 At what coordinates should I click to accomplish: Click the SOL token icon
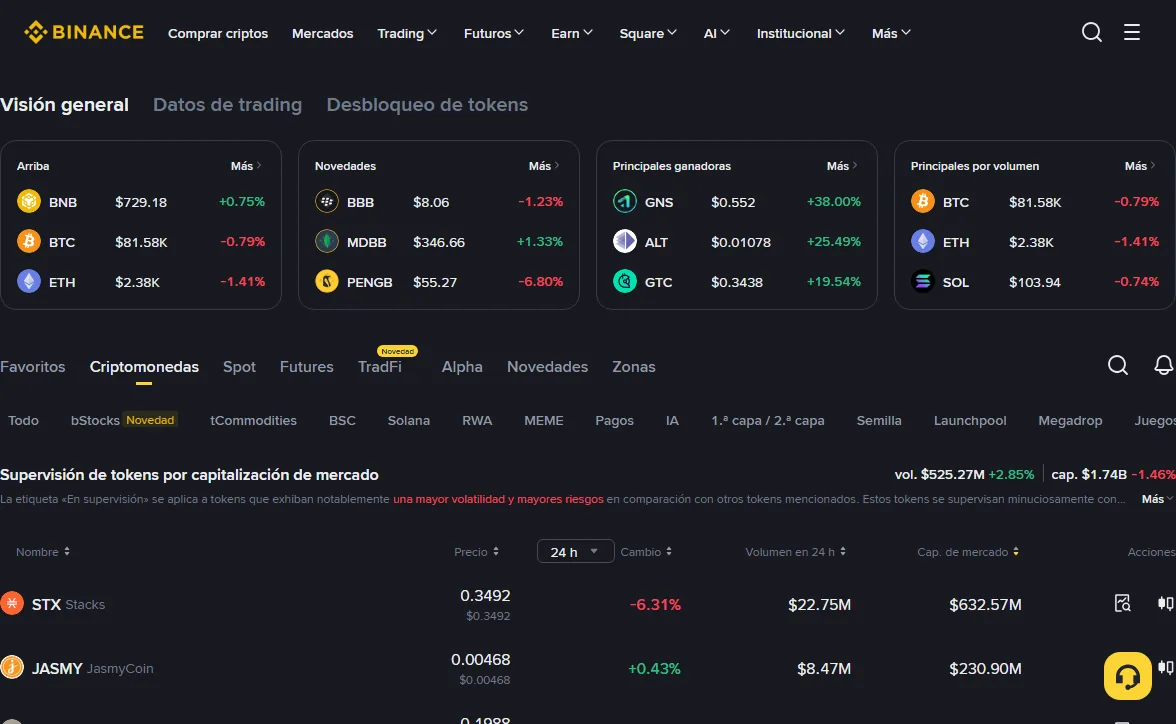(x=922, y=281)
